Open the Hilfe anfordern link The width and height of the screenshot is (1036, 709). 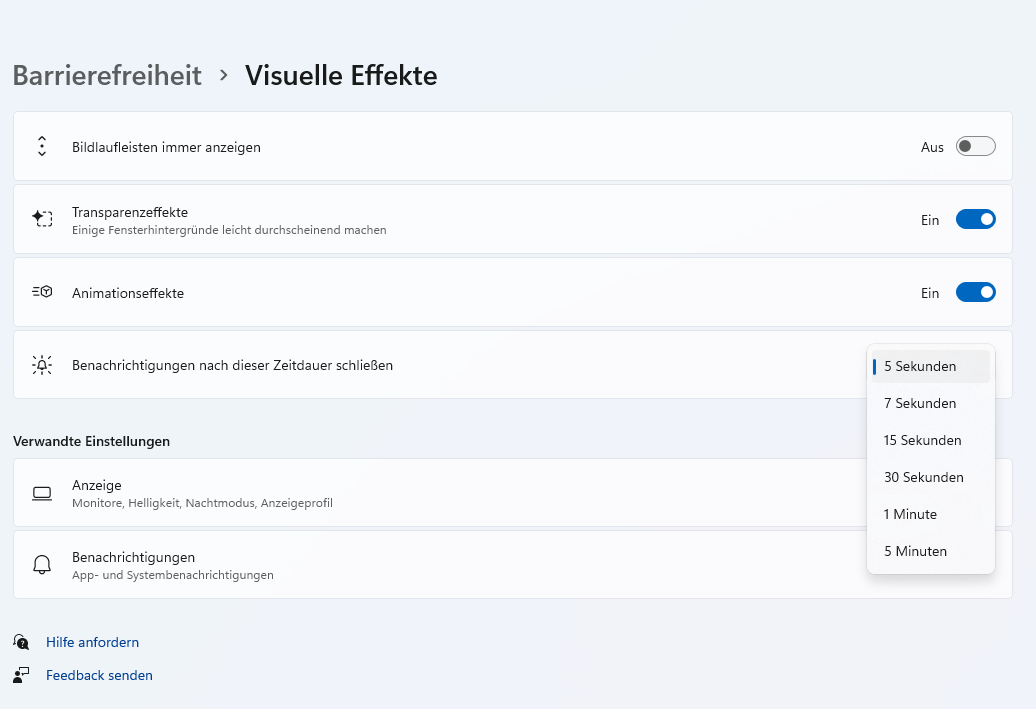[92, 642]
